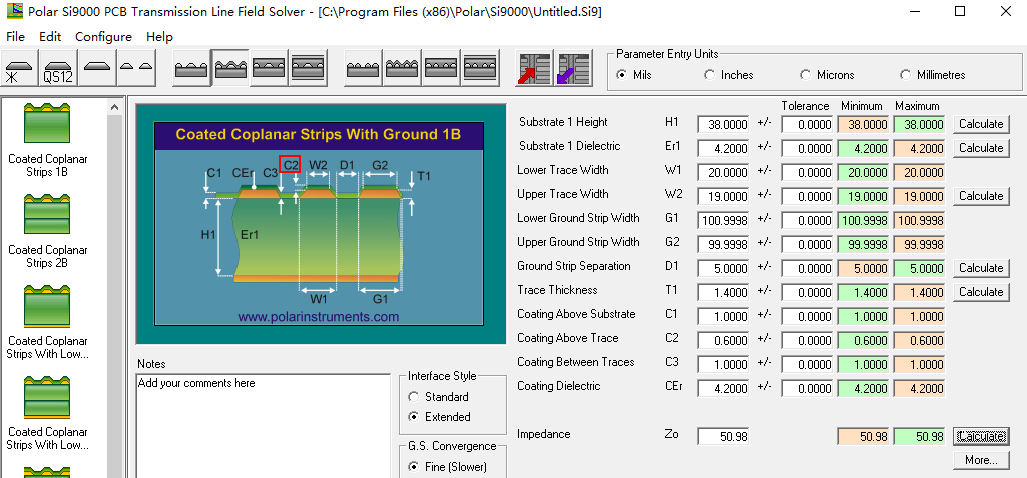The image size is (1027, 478).
Task: Open Coated Coplanar Strips 2B structure
Action: click(47, 230)
